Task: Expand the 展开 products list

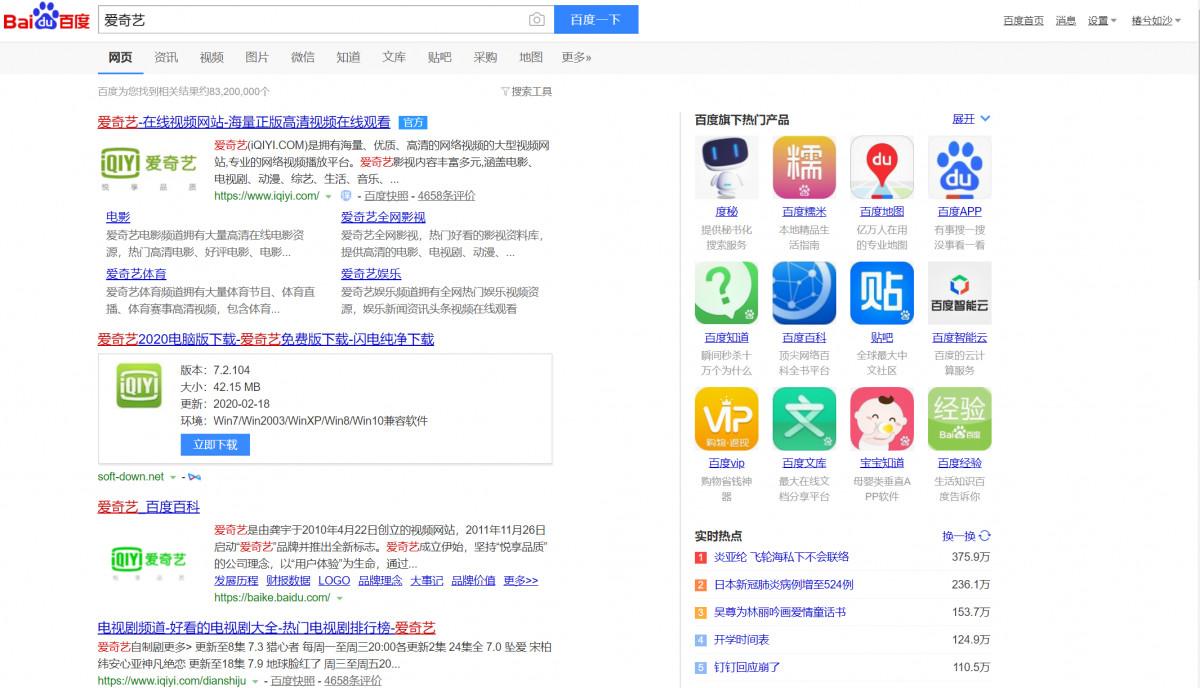Action: tap(971, 119)
